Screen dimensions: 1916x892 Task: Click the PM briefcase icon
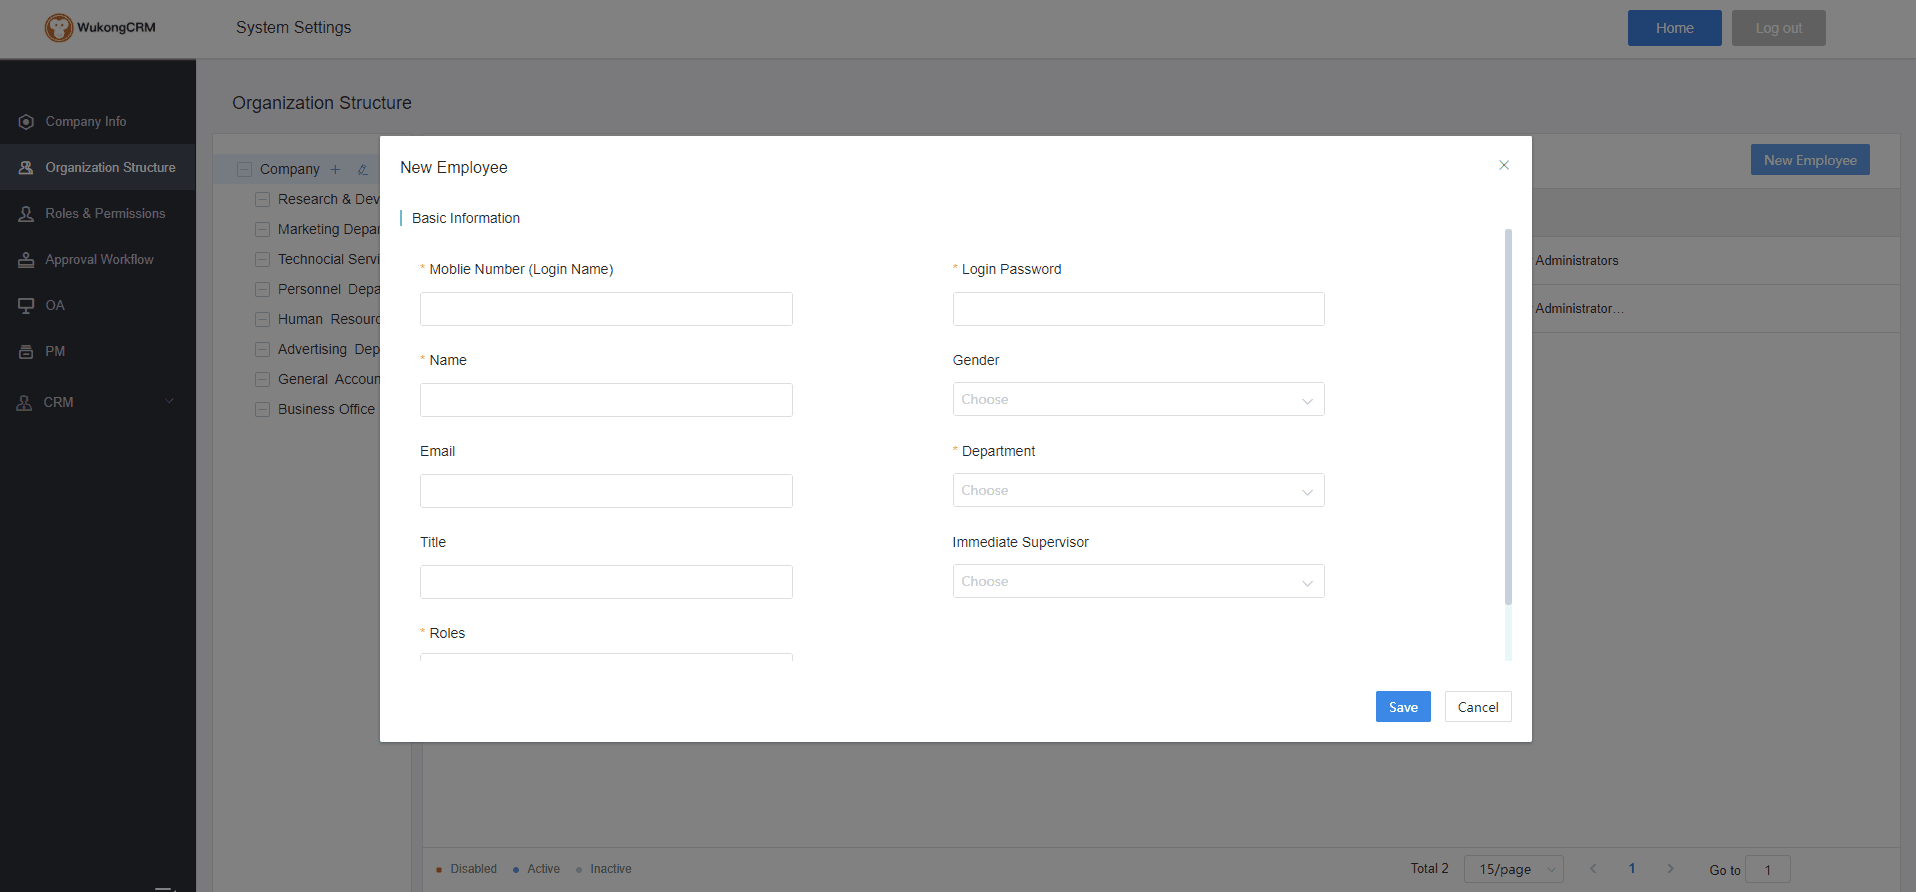coord(26,352)
